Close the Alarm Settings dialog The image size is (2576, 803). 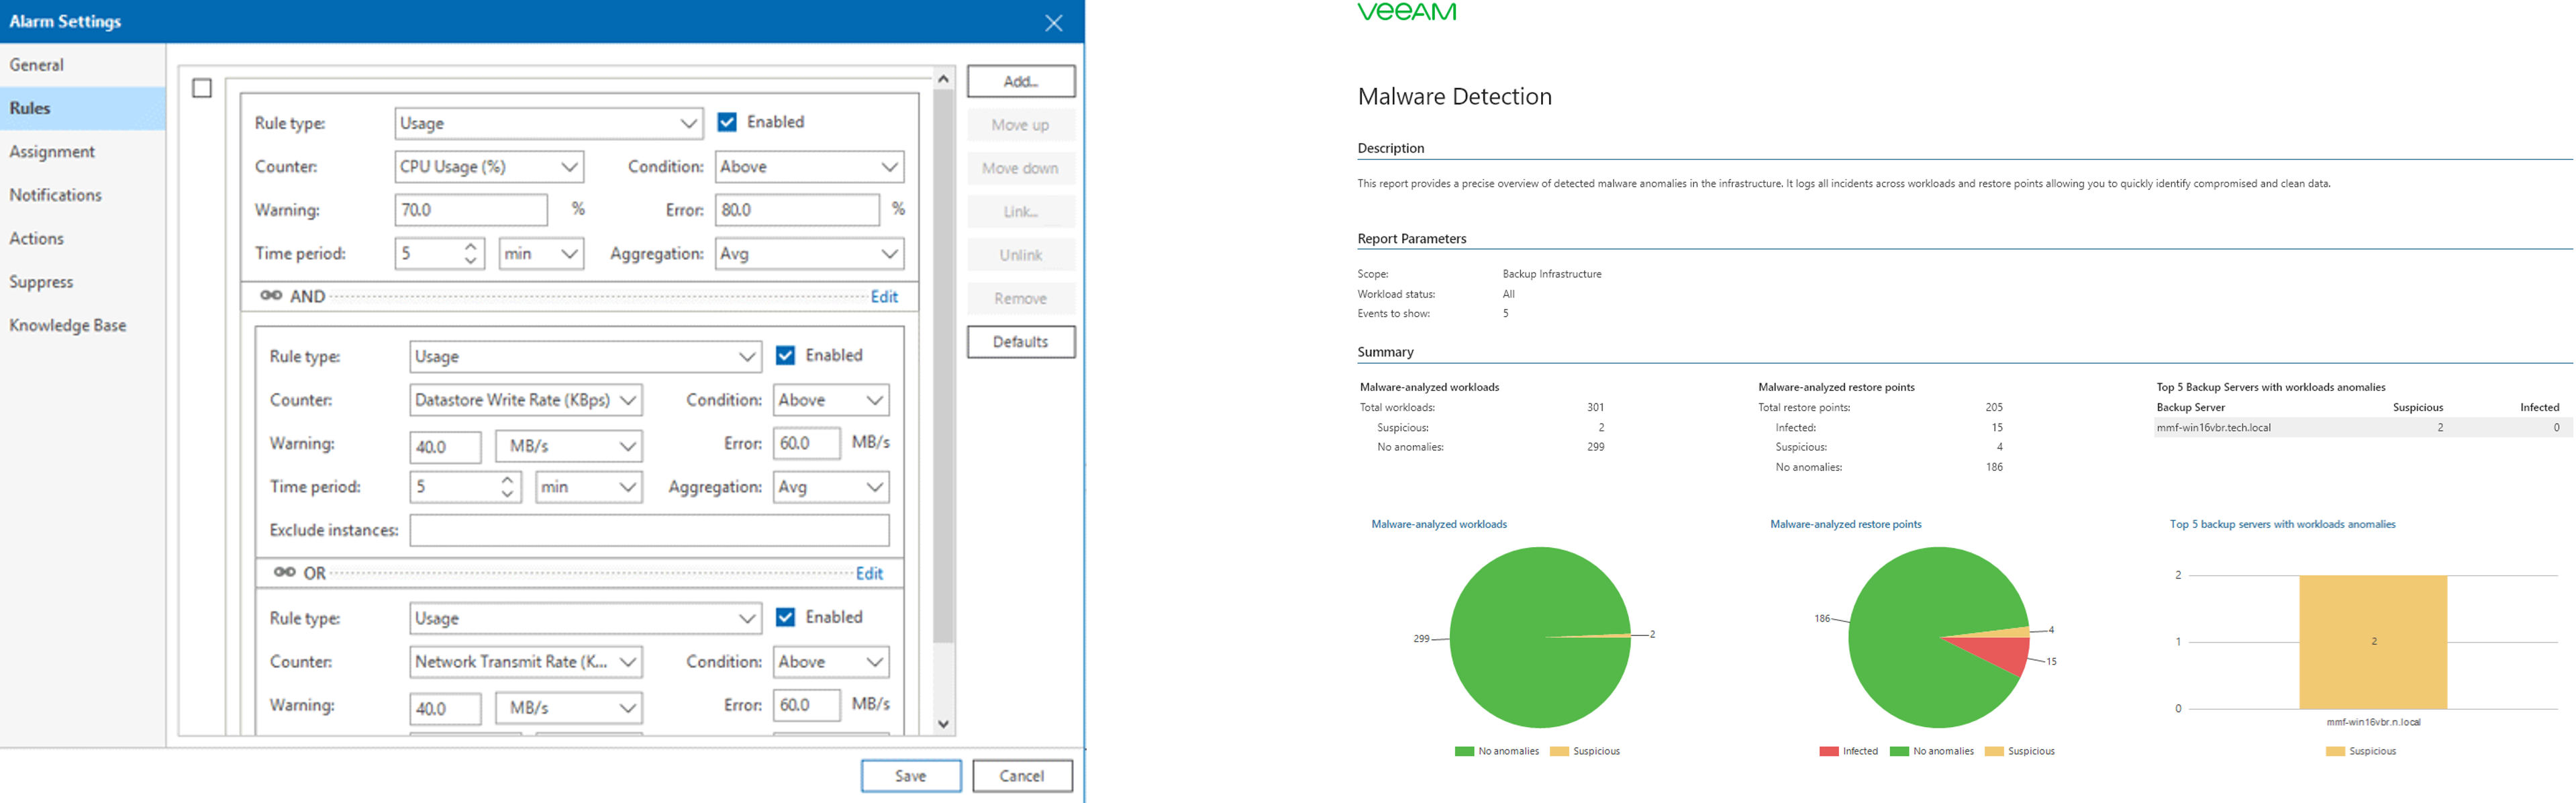(x=1053, y=23)
